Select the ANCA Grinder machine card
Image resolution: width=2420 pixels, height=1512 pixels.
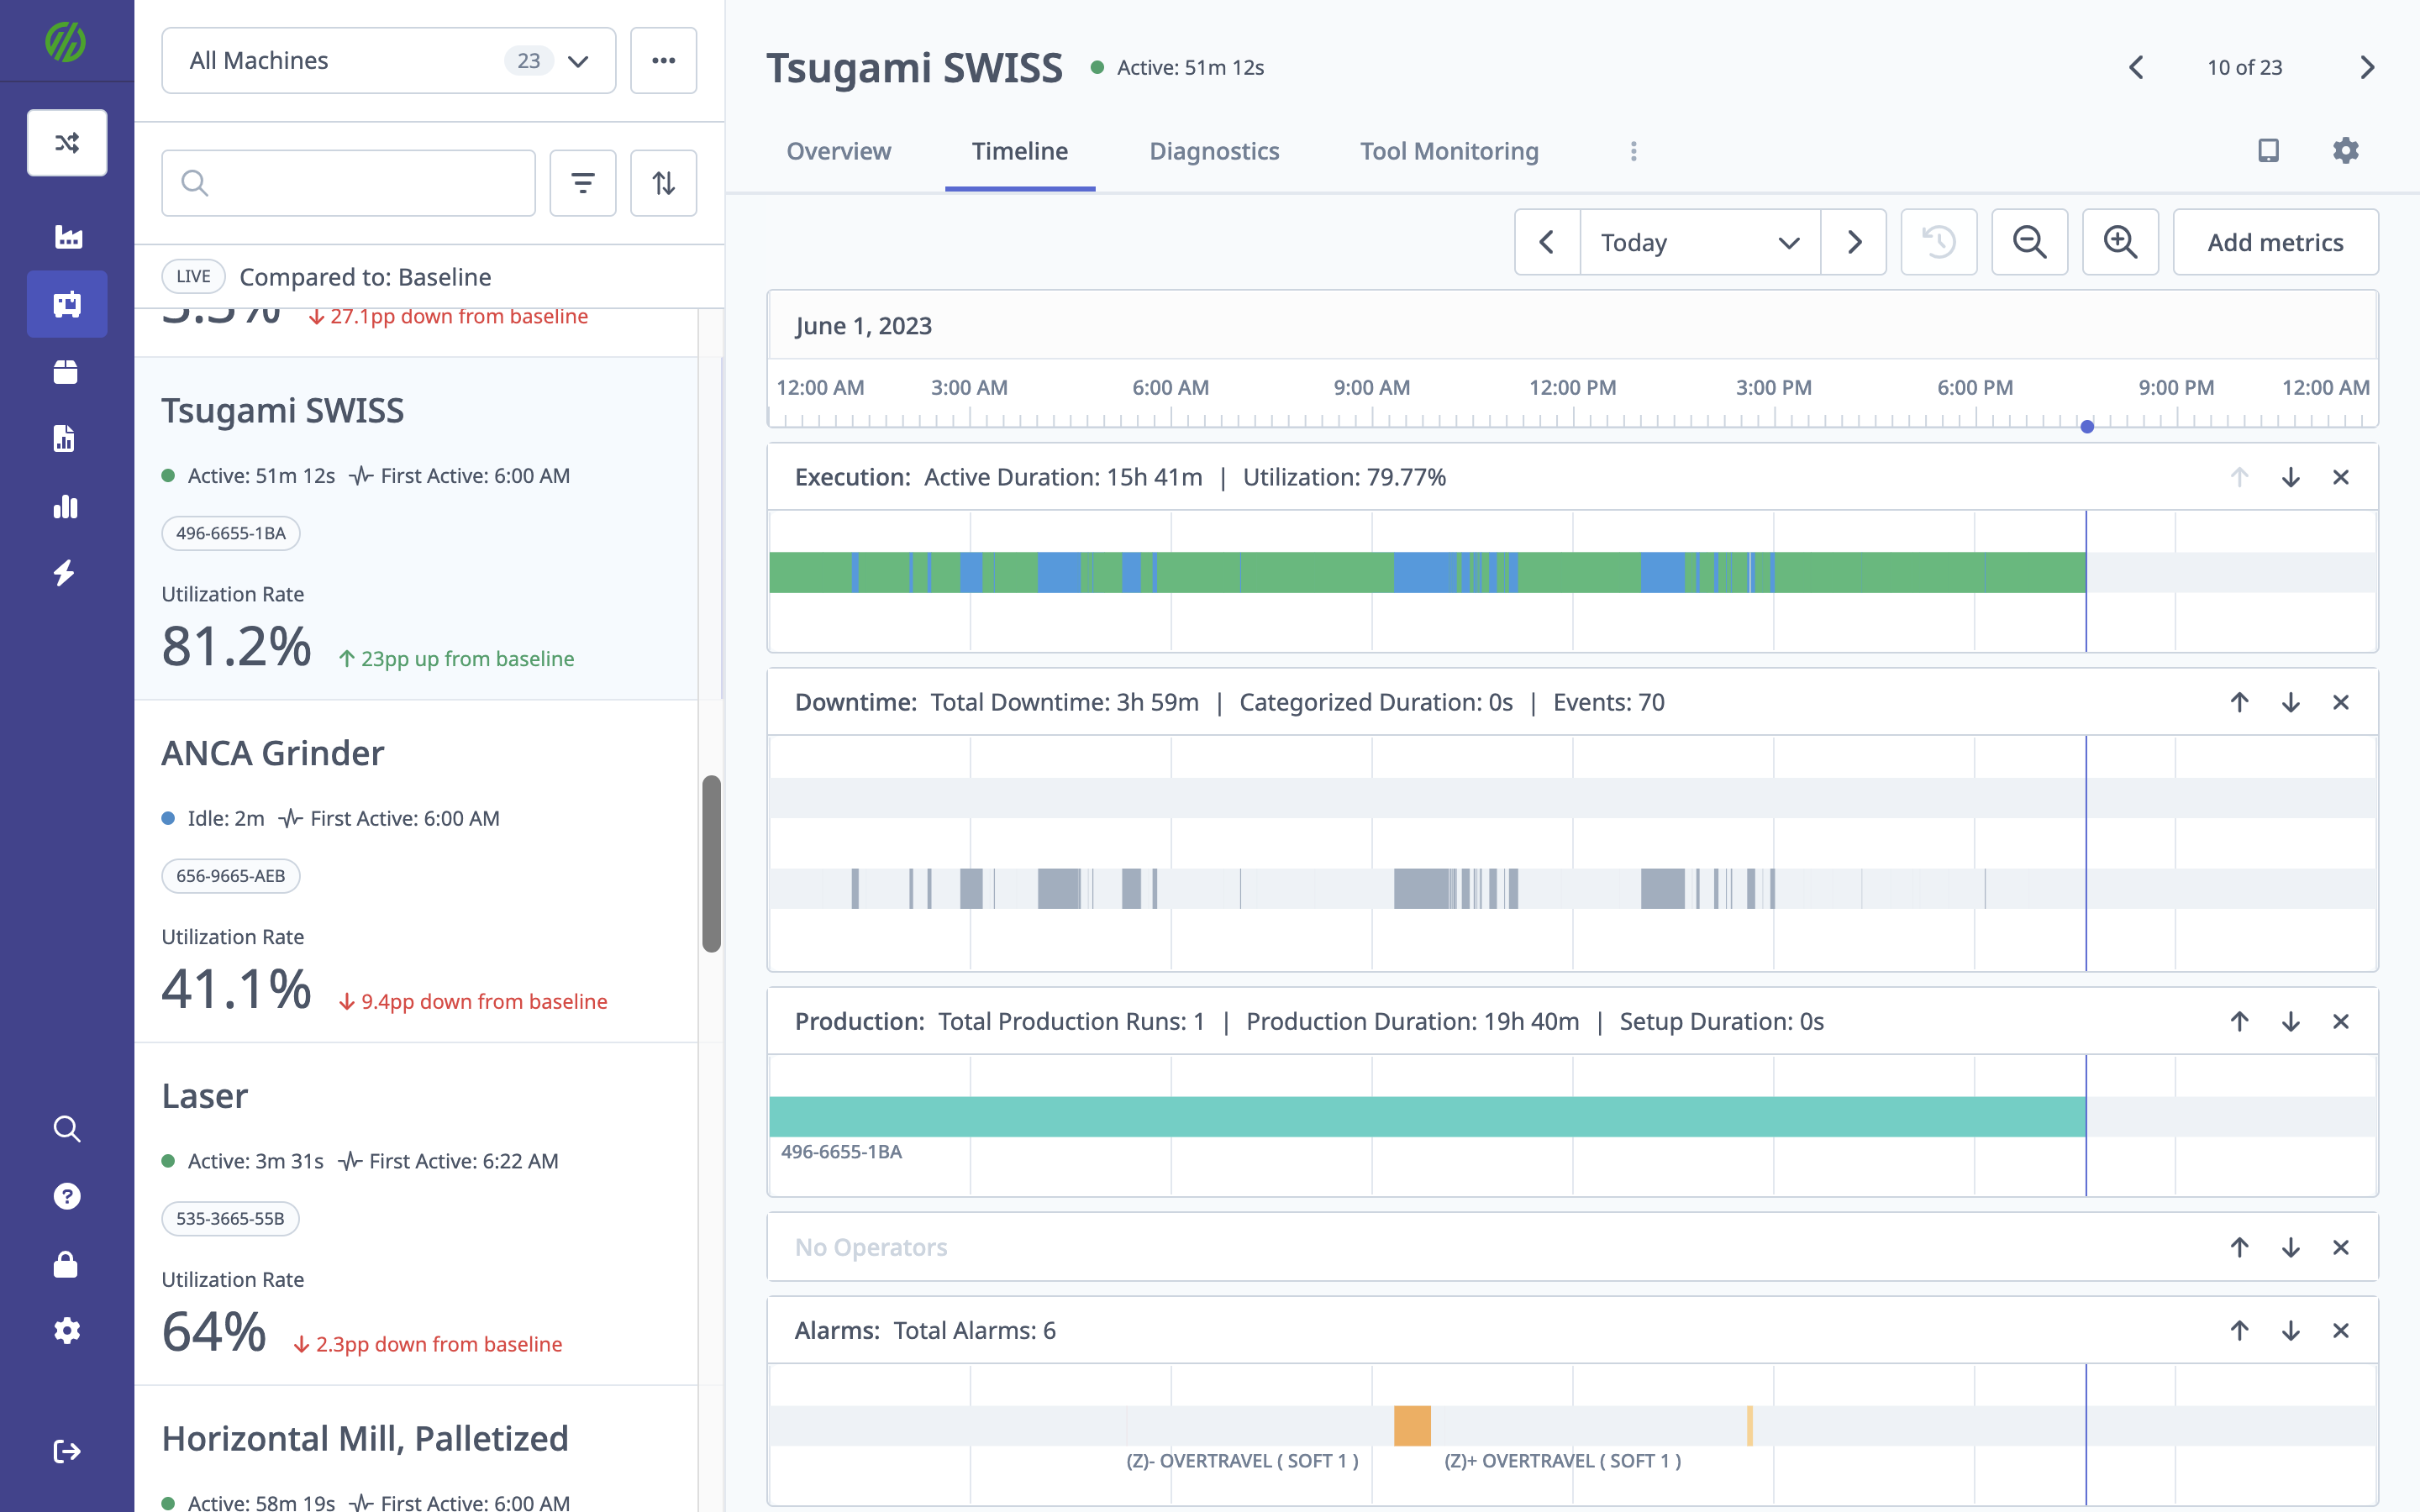[x=416, y=871]
